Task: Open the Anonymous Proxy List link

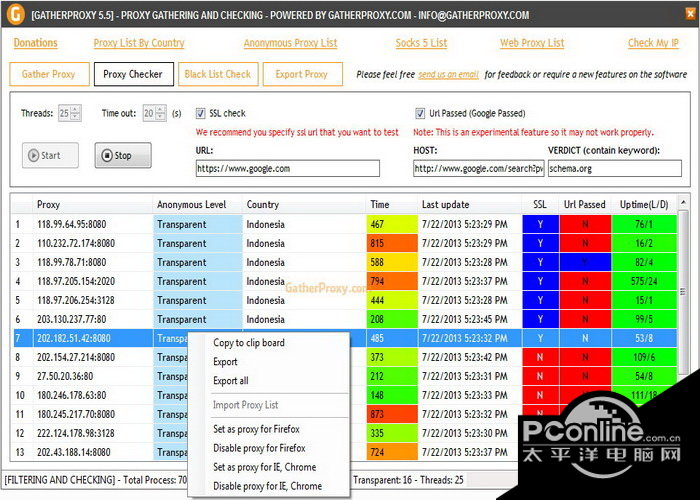Action: coord(291,43)
